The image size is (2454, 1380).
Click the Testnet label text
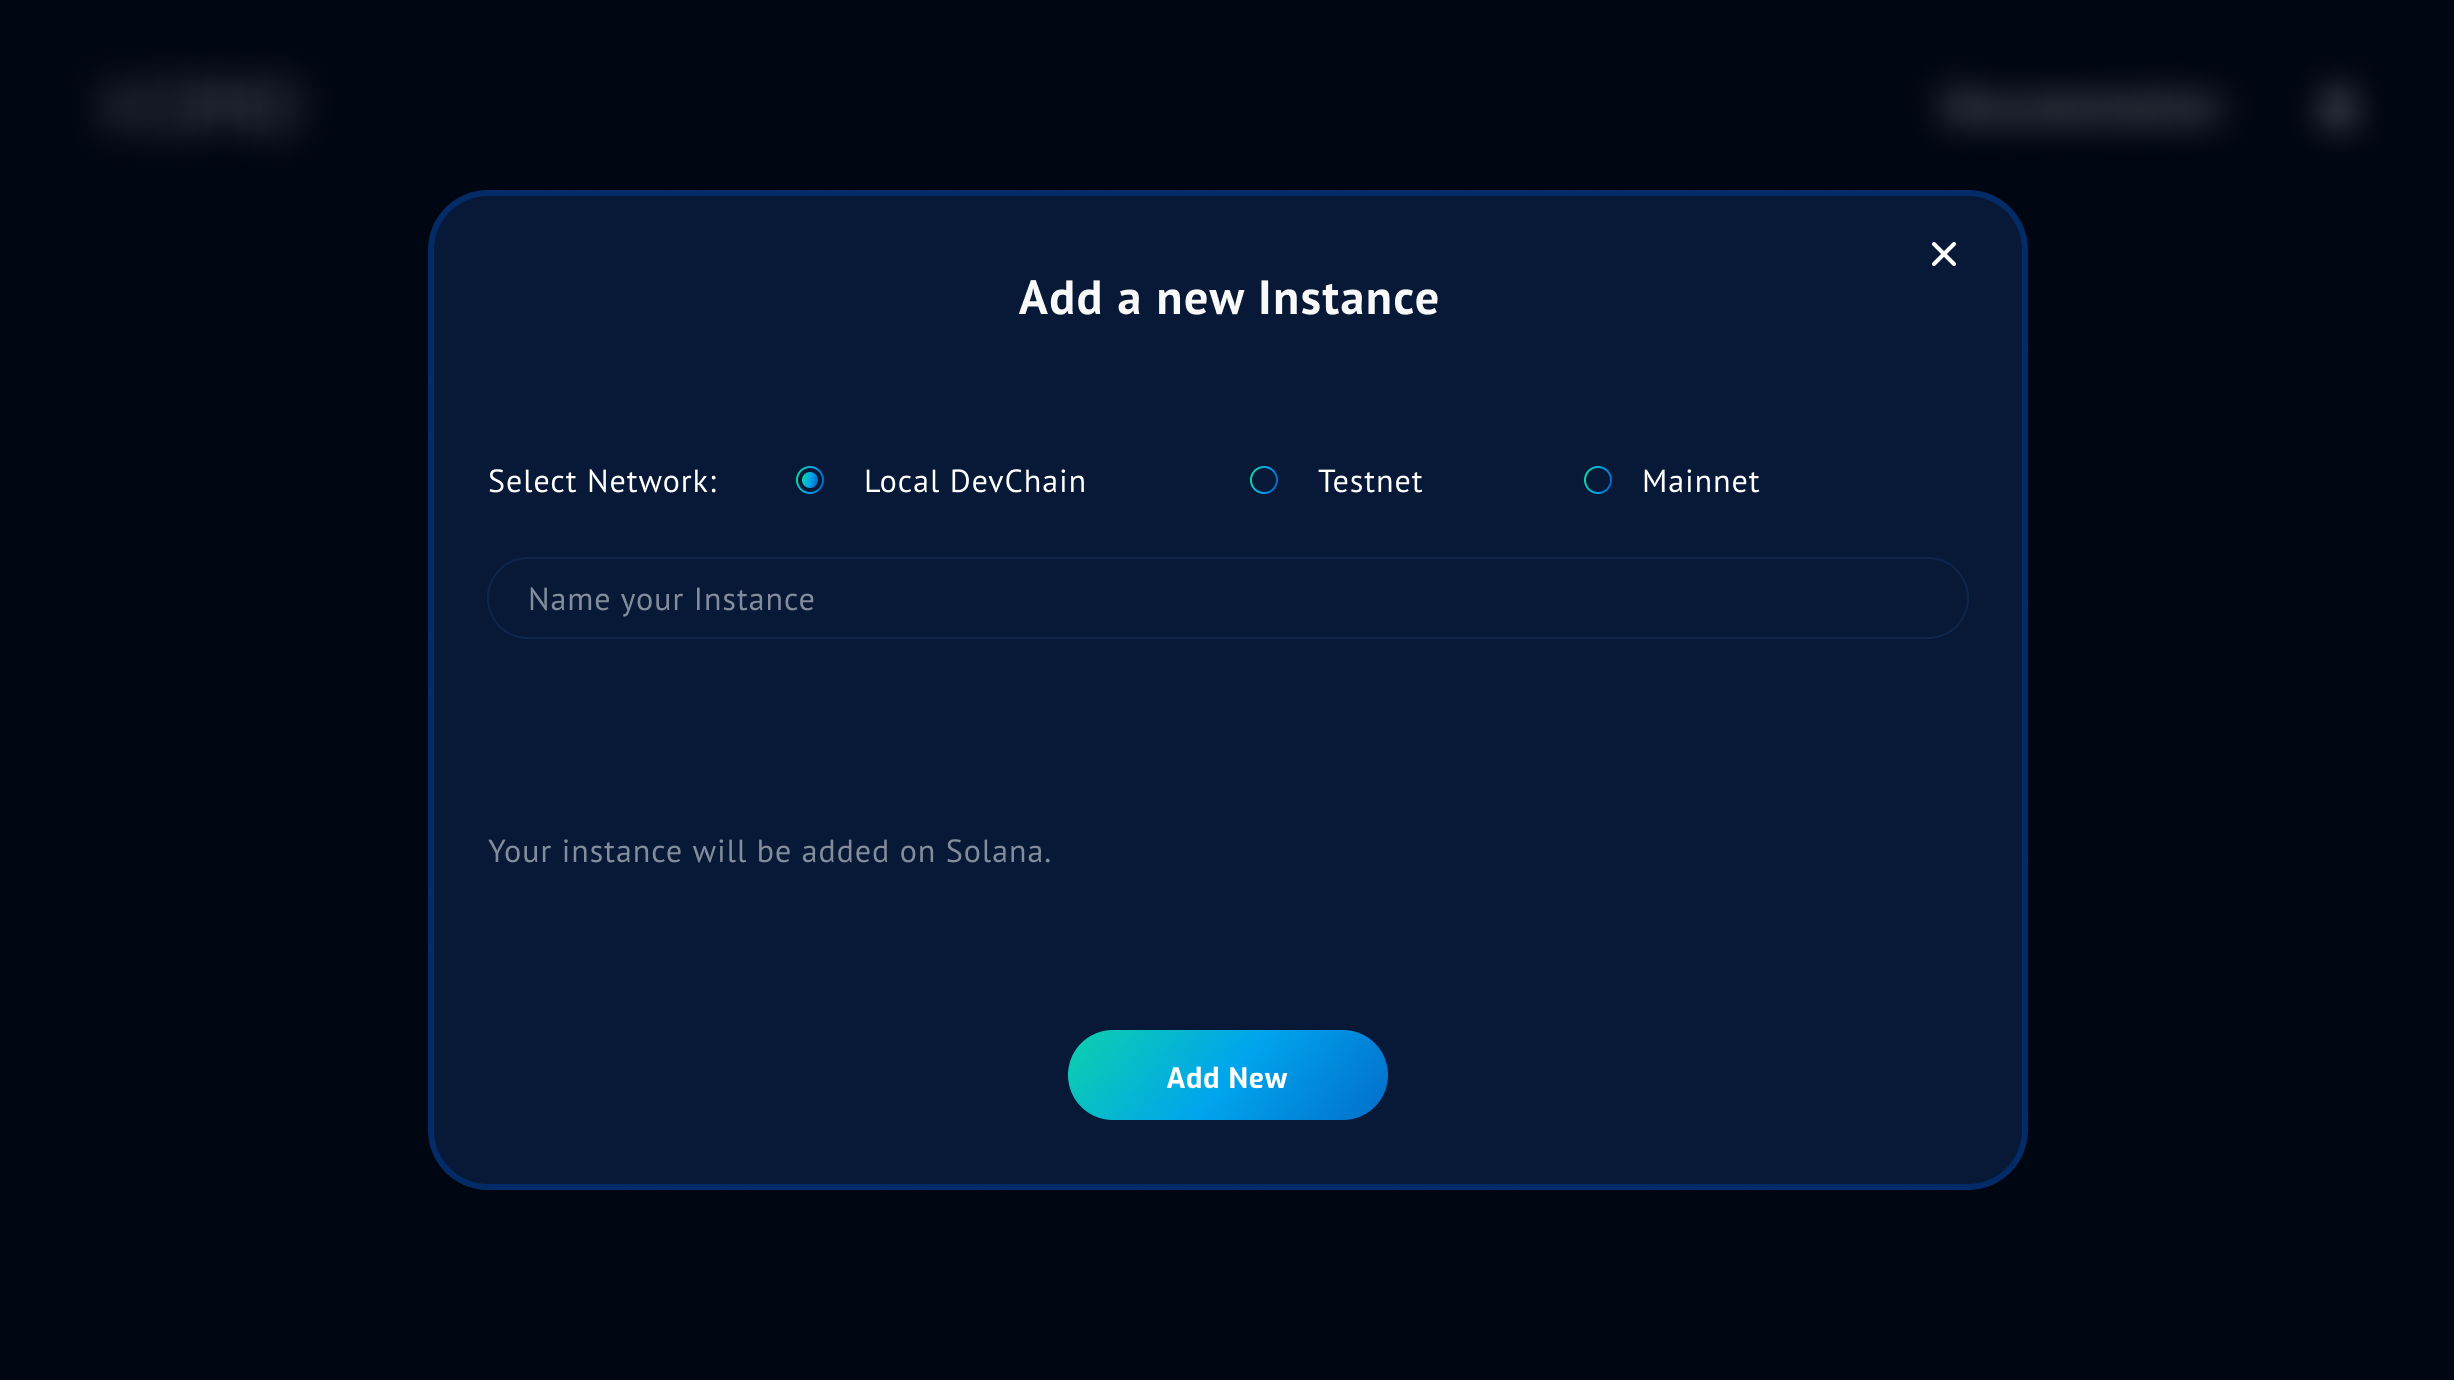coord(1369,482)
